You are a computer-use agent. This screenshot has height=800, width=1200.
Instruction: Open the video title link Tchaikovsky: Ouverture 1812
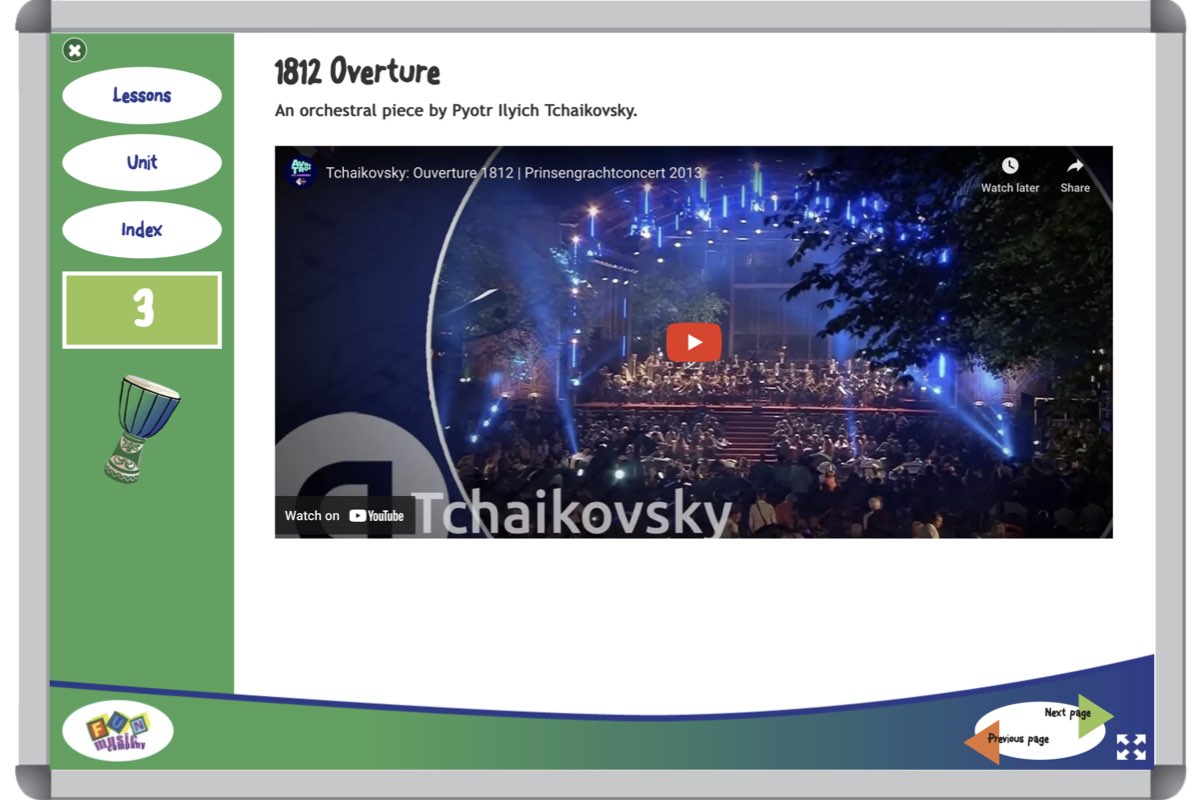pos(514,173)
